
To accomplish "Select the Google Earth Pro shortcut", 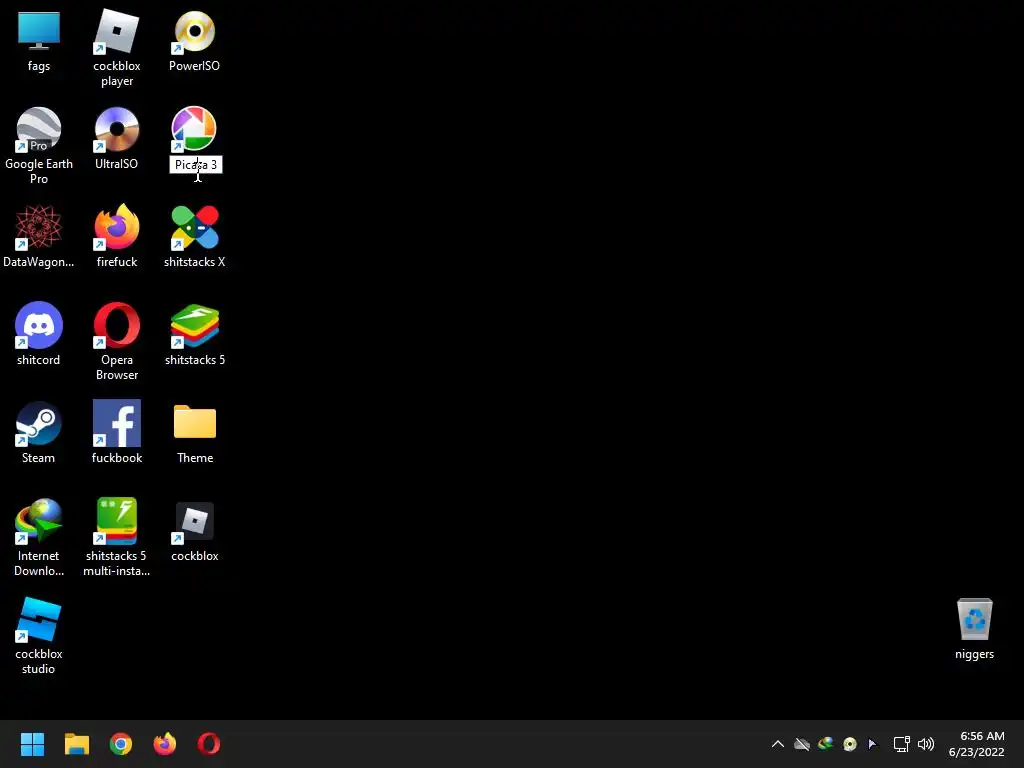I will click(x=39, y=129).
